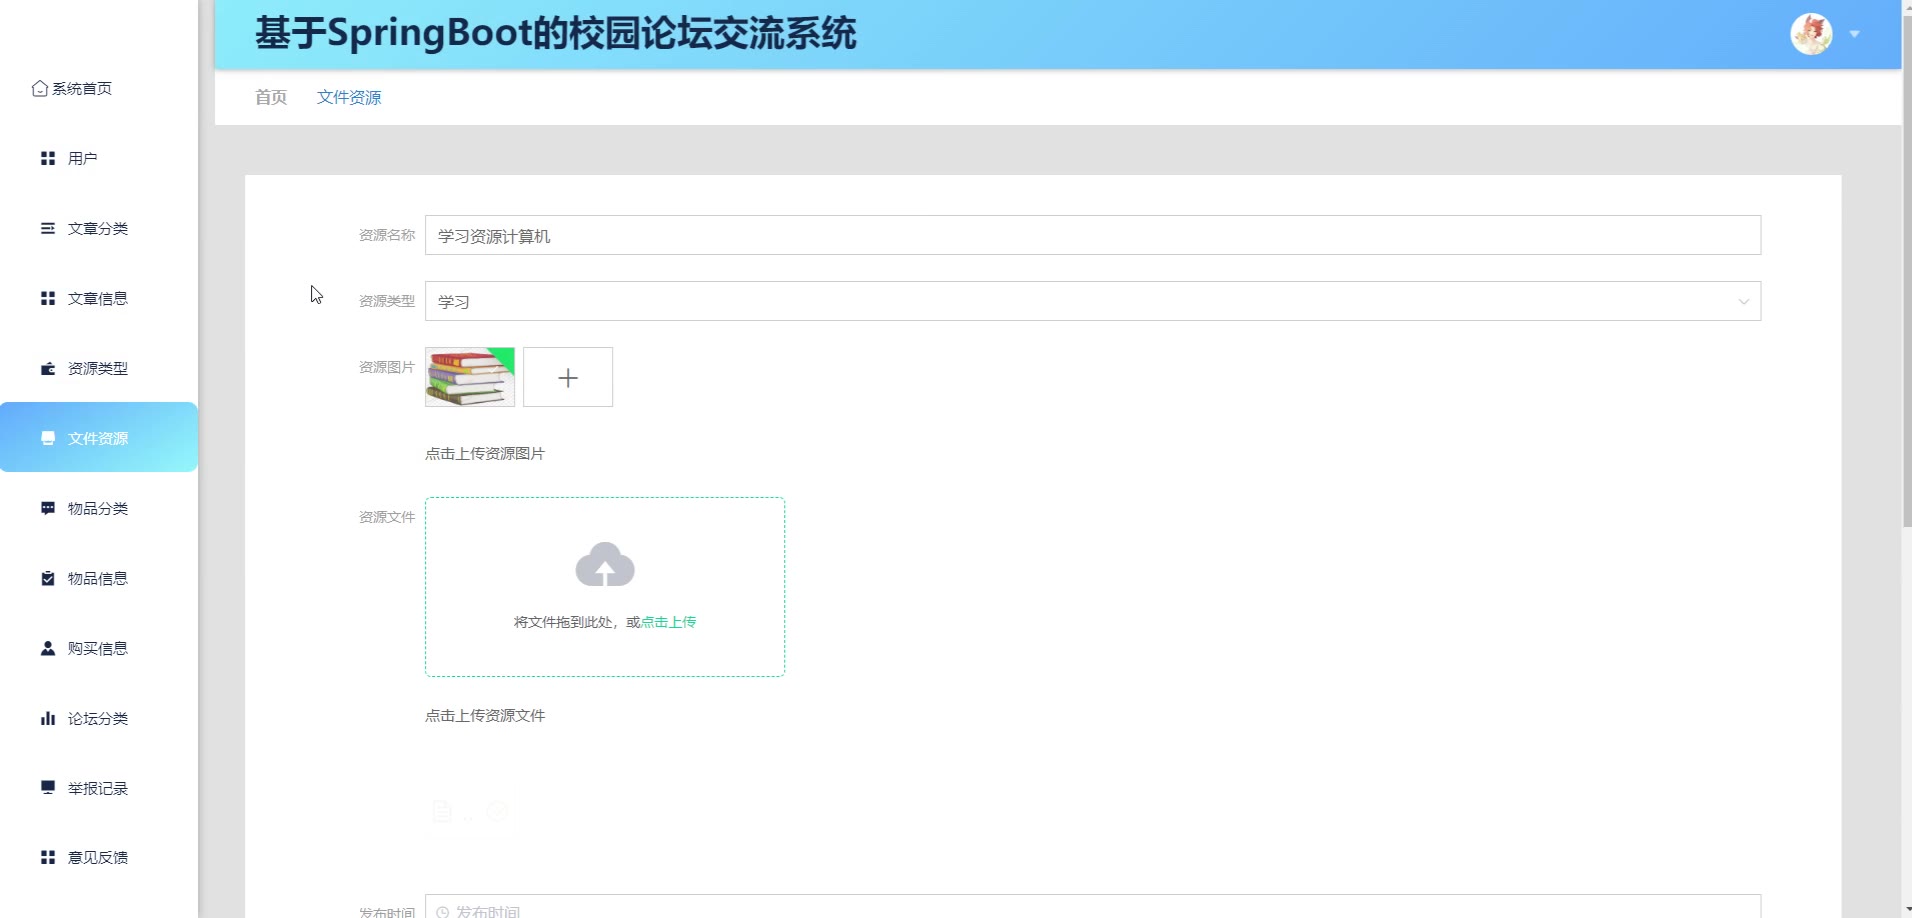
Task: Click into the 资源名称 text field
Action: pos(1092,236)
